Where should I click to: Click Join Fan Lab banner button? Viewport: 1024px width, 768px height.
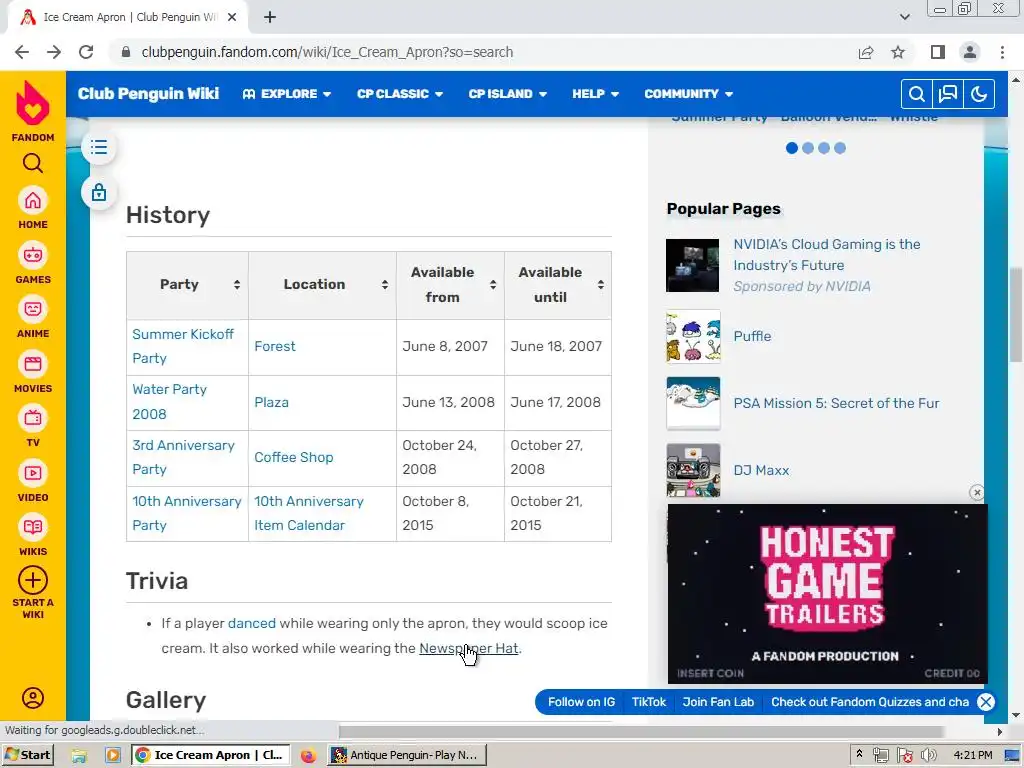(x=718, y=702)
